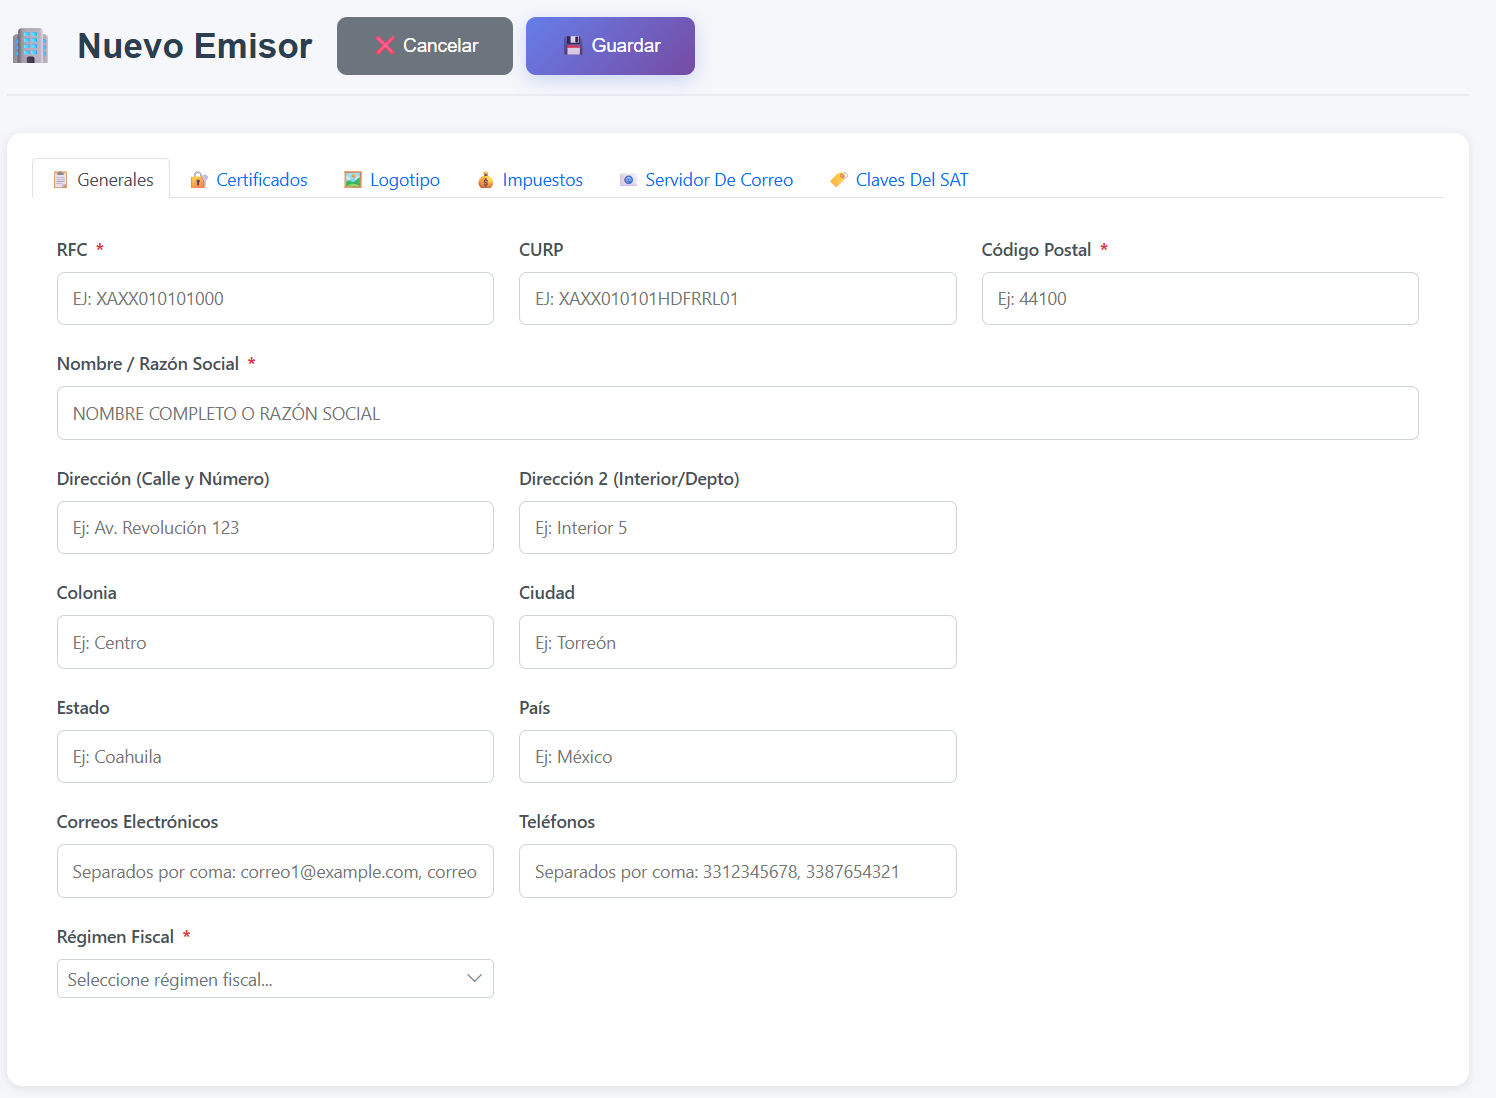Click the picture icon next to Logotipo
The width and height of the screenshot is (1496, 1098).
click(352, 179)
